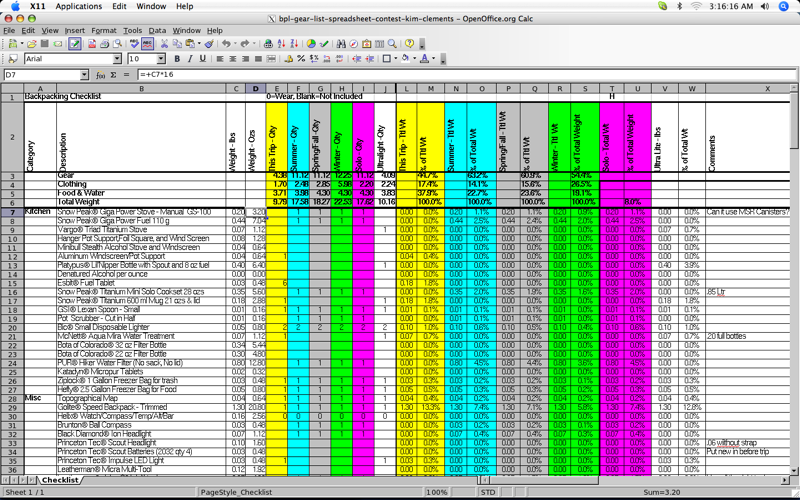The height and width of the screenshot is (500, 800).
Task: Sort the data ascending
Action: [281, 44]
